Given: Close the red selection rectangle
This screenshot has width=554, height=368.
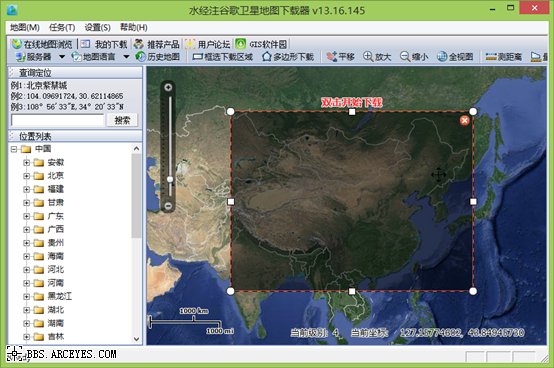Looking at the screenshot, I should tap(465, 120).
